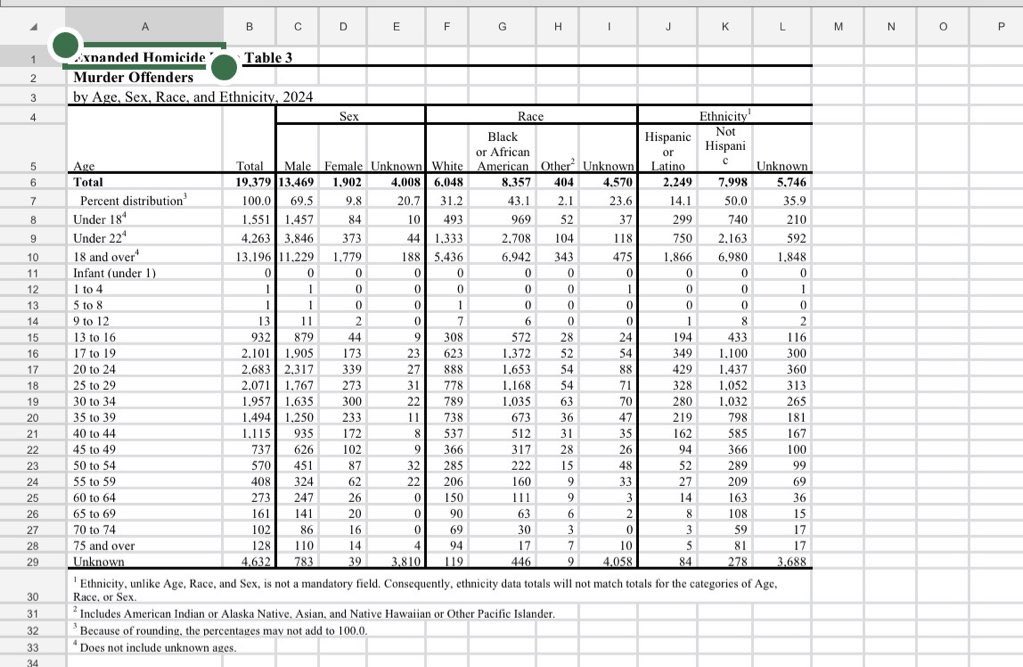The height and width of the screenshot is (667, 1023).
Task: Select column P header
Action: (1000, 27)
